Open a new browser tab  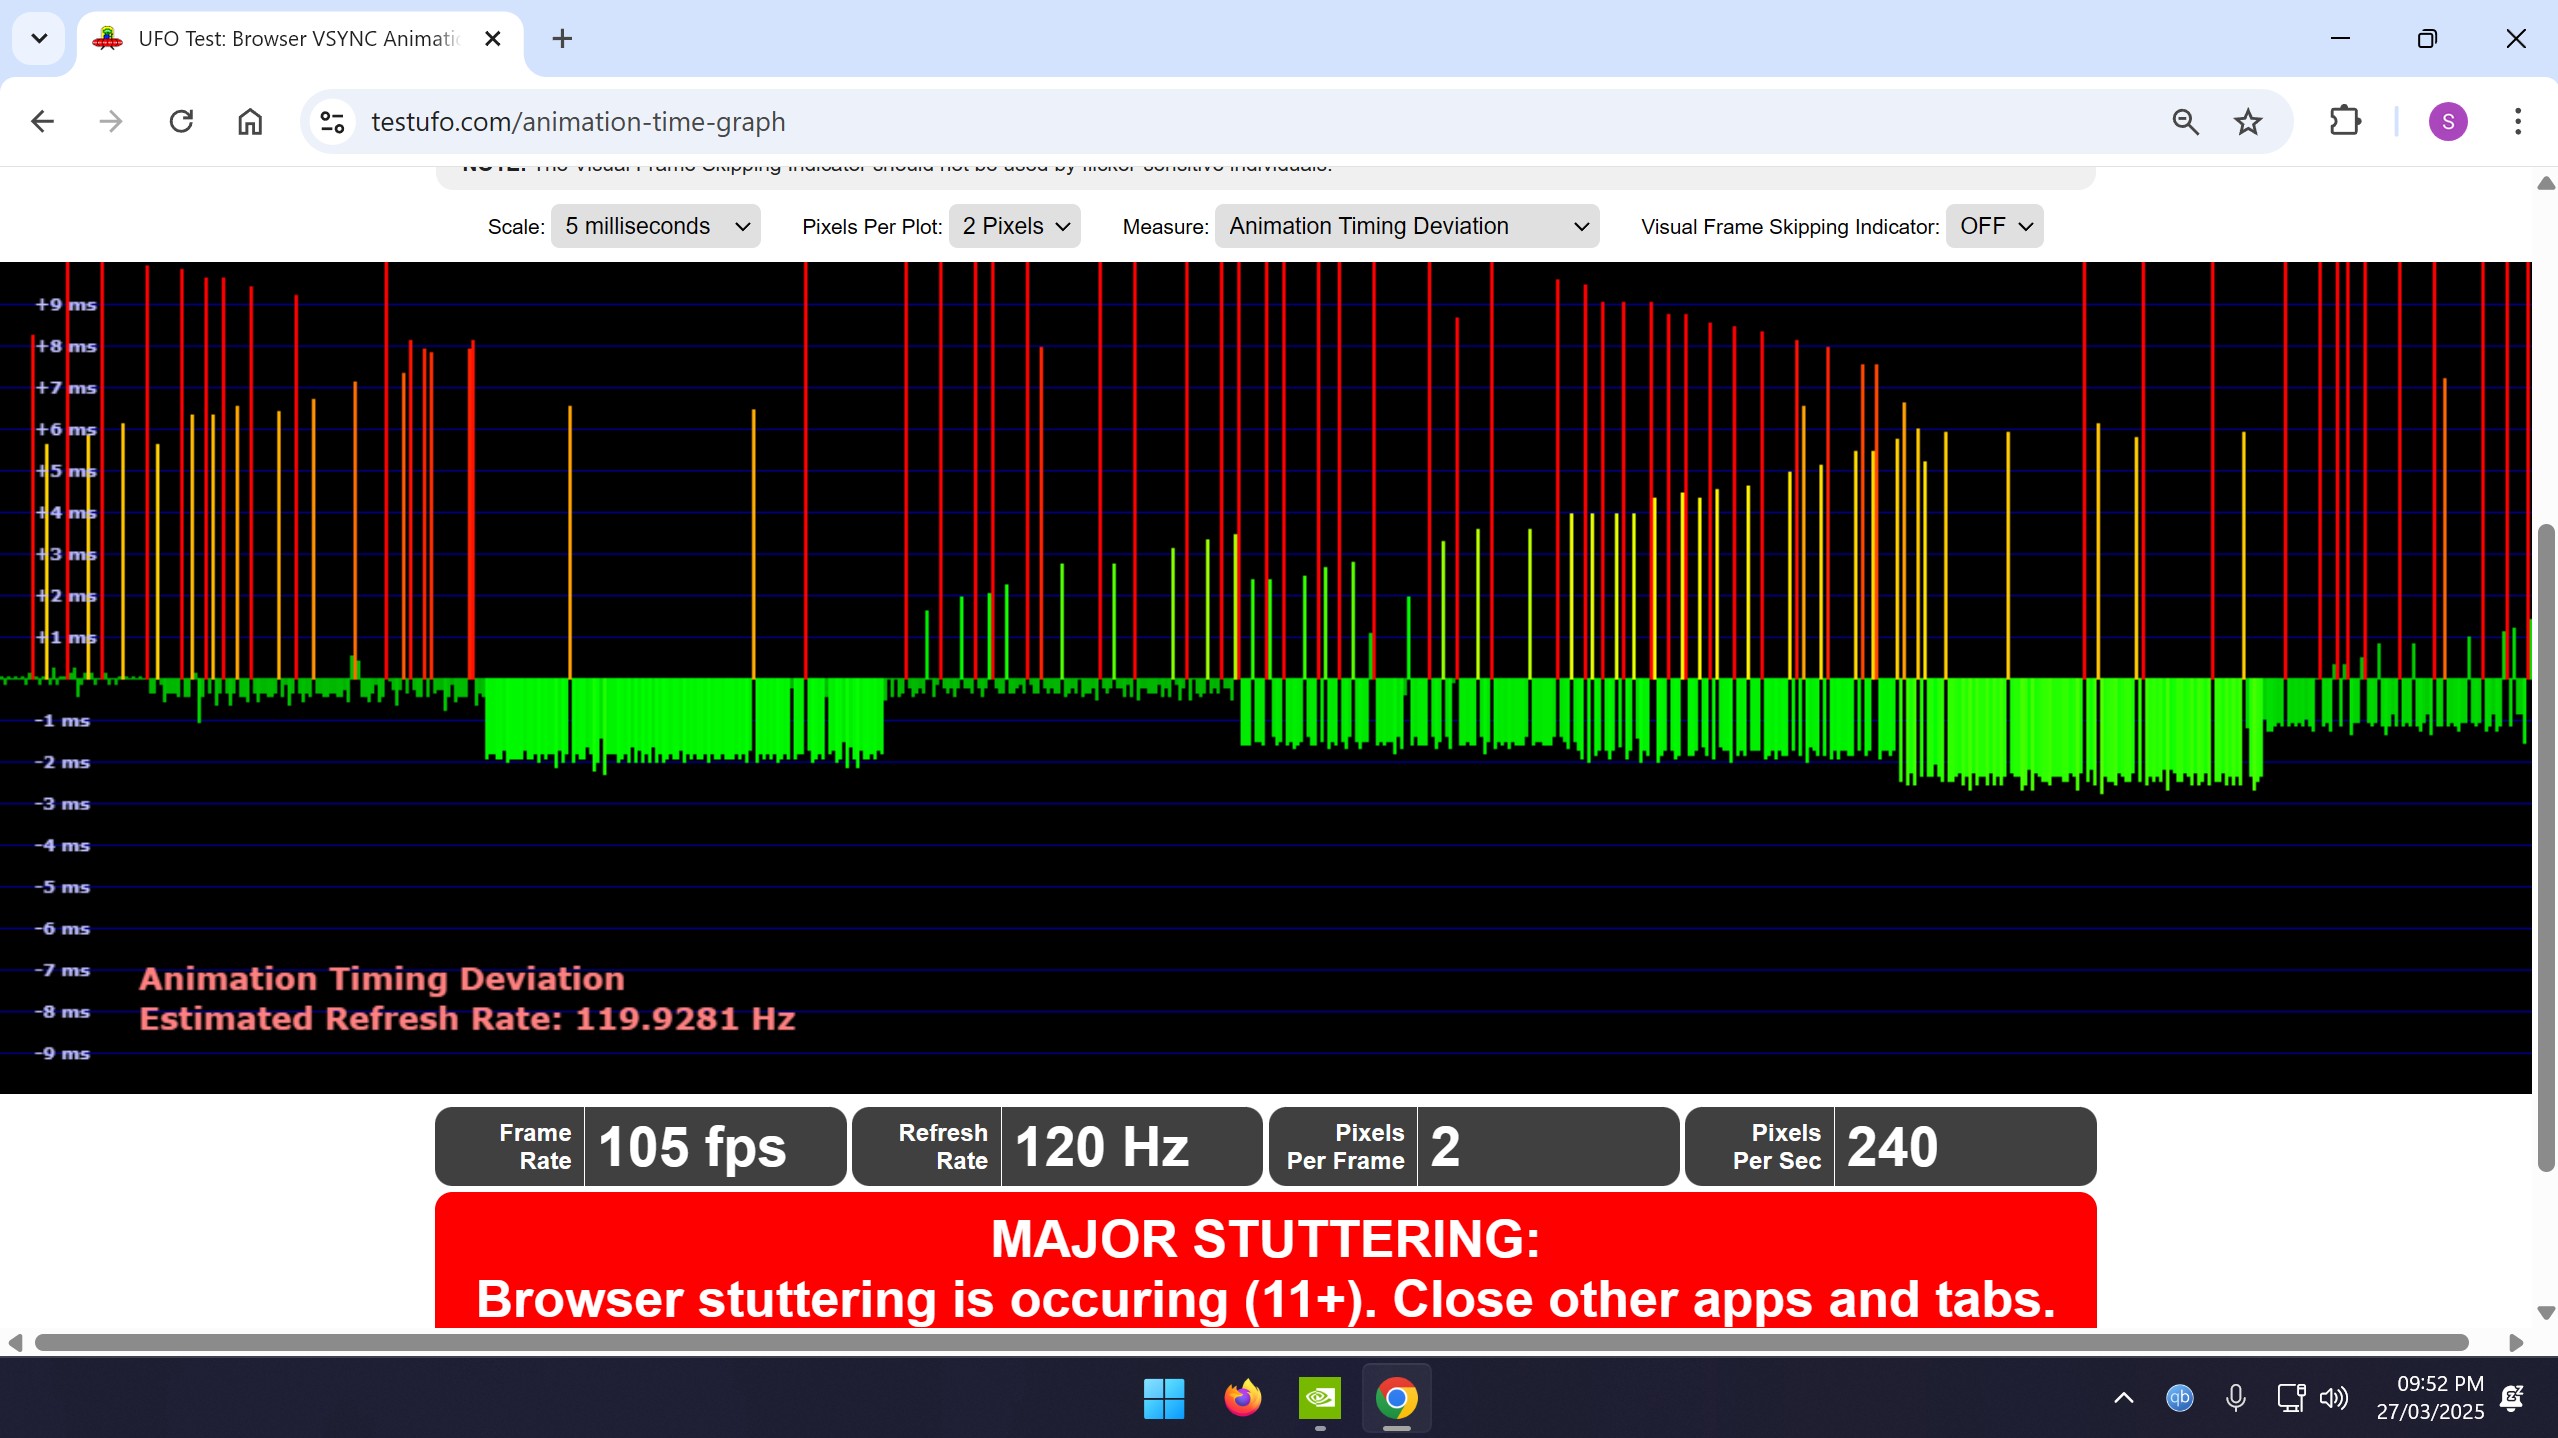[562, 39]
